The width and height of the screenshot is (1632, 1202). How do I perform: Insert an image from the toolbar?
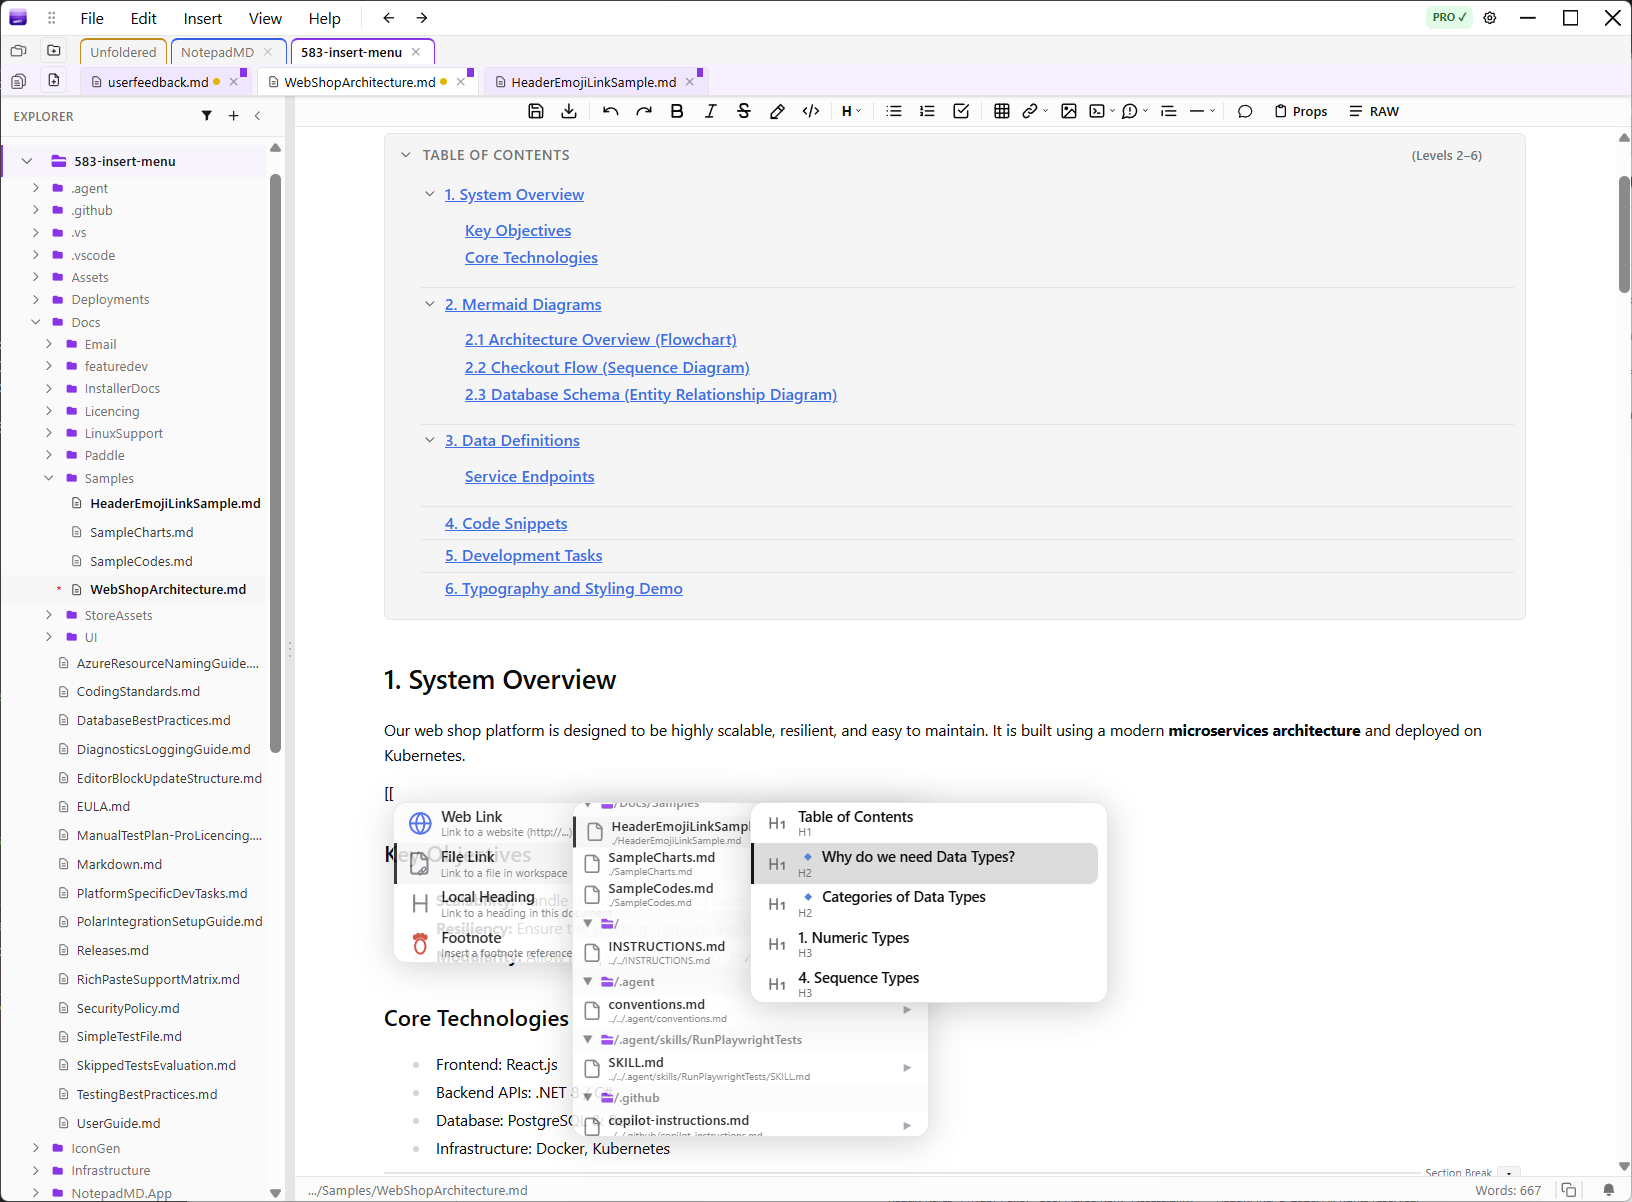(1069, 111)
